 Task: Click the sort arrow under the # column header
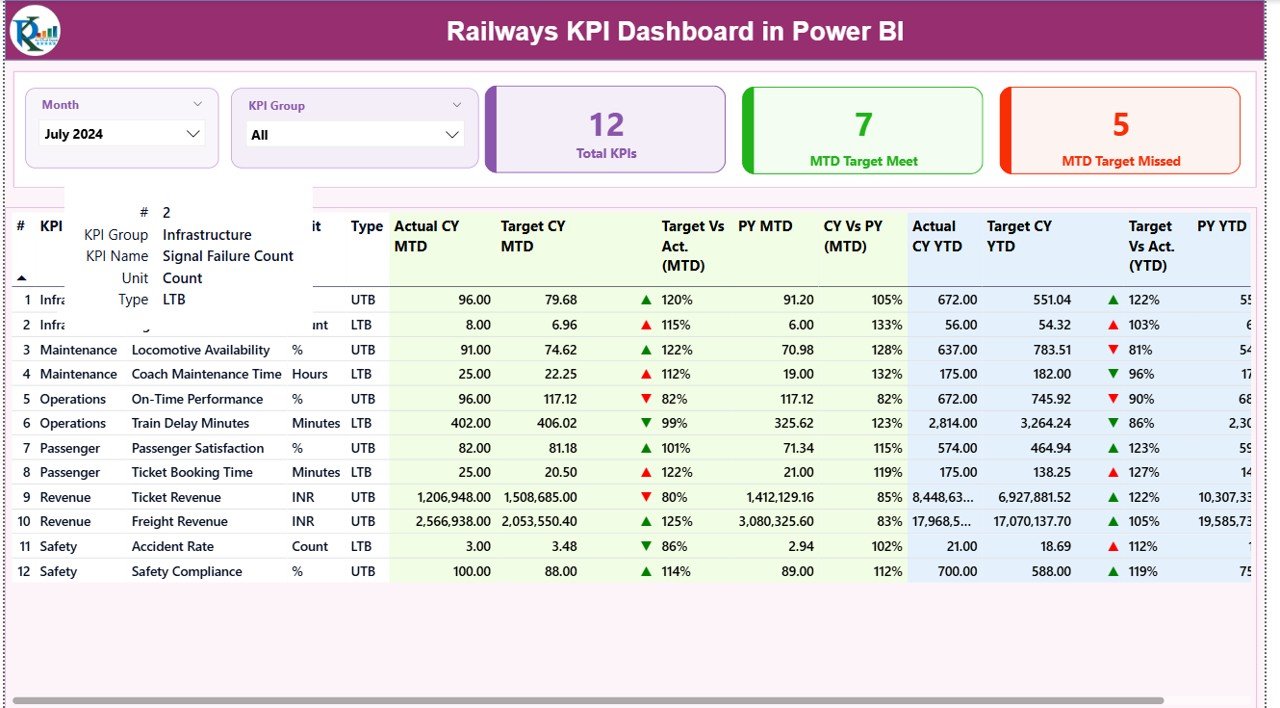coord(20,276)
